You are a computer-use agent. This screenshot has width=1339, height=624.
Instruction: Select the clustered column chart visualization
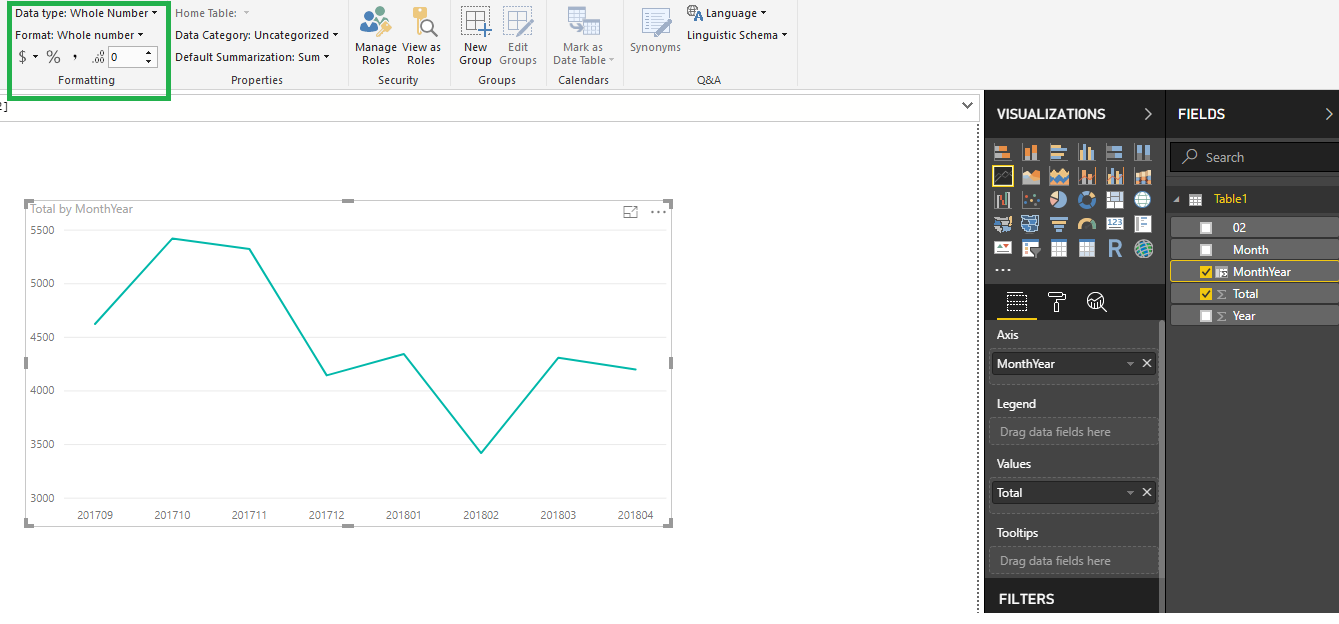1086,153
